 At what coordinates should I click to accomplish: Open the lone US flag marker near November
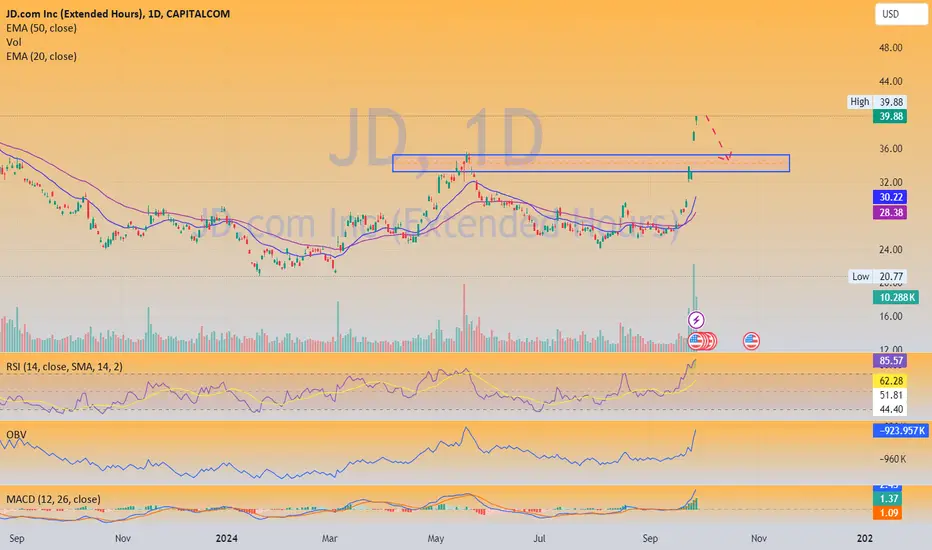point(751,341)
